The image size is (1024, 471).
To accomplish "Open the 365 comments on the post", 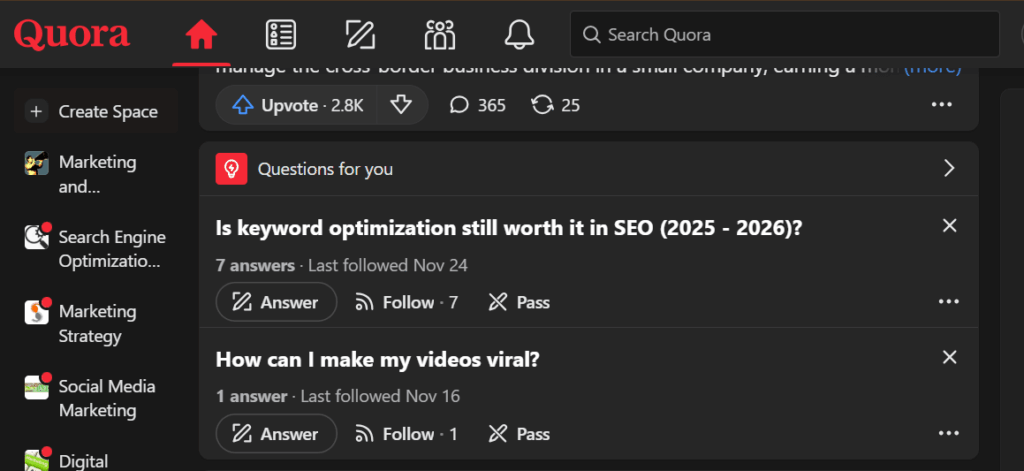I will click(x=478, y=105).
